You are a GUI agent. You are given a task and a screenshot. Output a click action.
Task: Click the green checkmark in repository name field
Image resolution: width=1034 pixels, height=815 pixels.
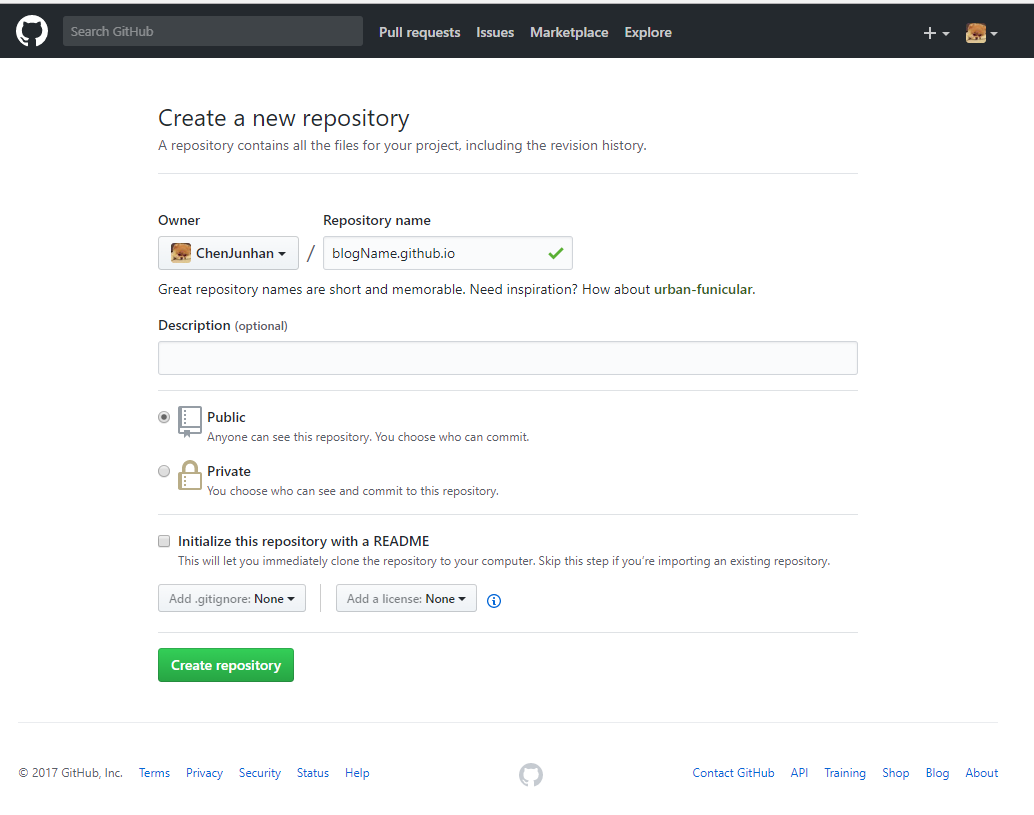pos(556,253)
